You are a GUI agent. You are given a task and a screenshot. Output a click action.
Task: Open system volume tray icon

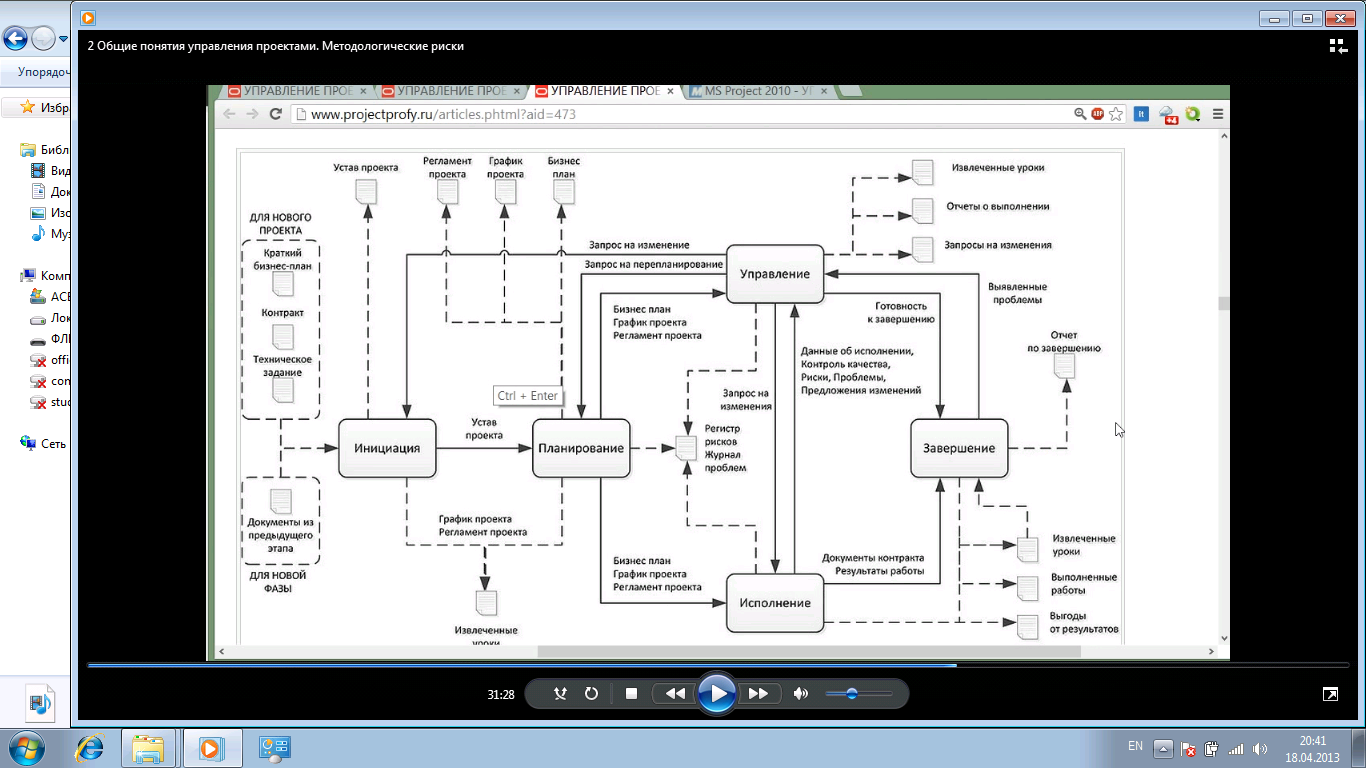pos(1260,749)
